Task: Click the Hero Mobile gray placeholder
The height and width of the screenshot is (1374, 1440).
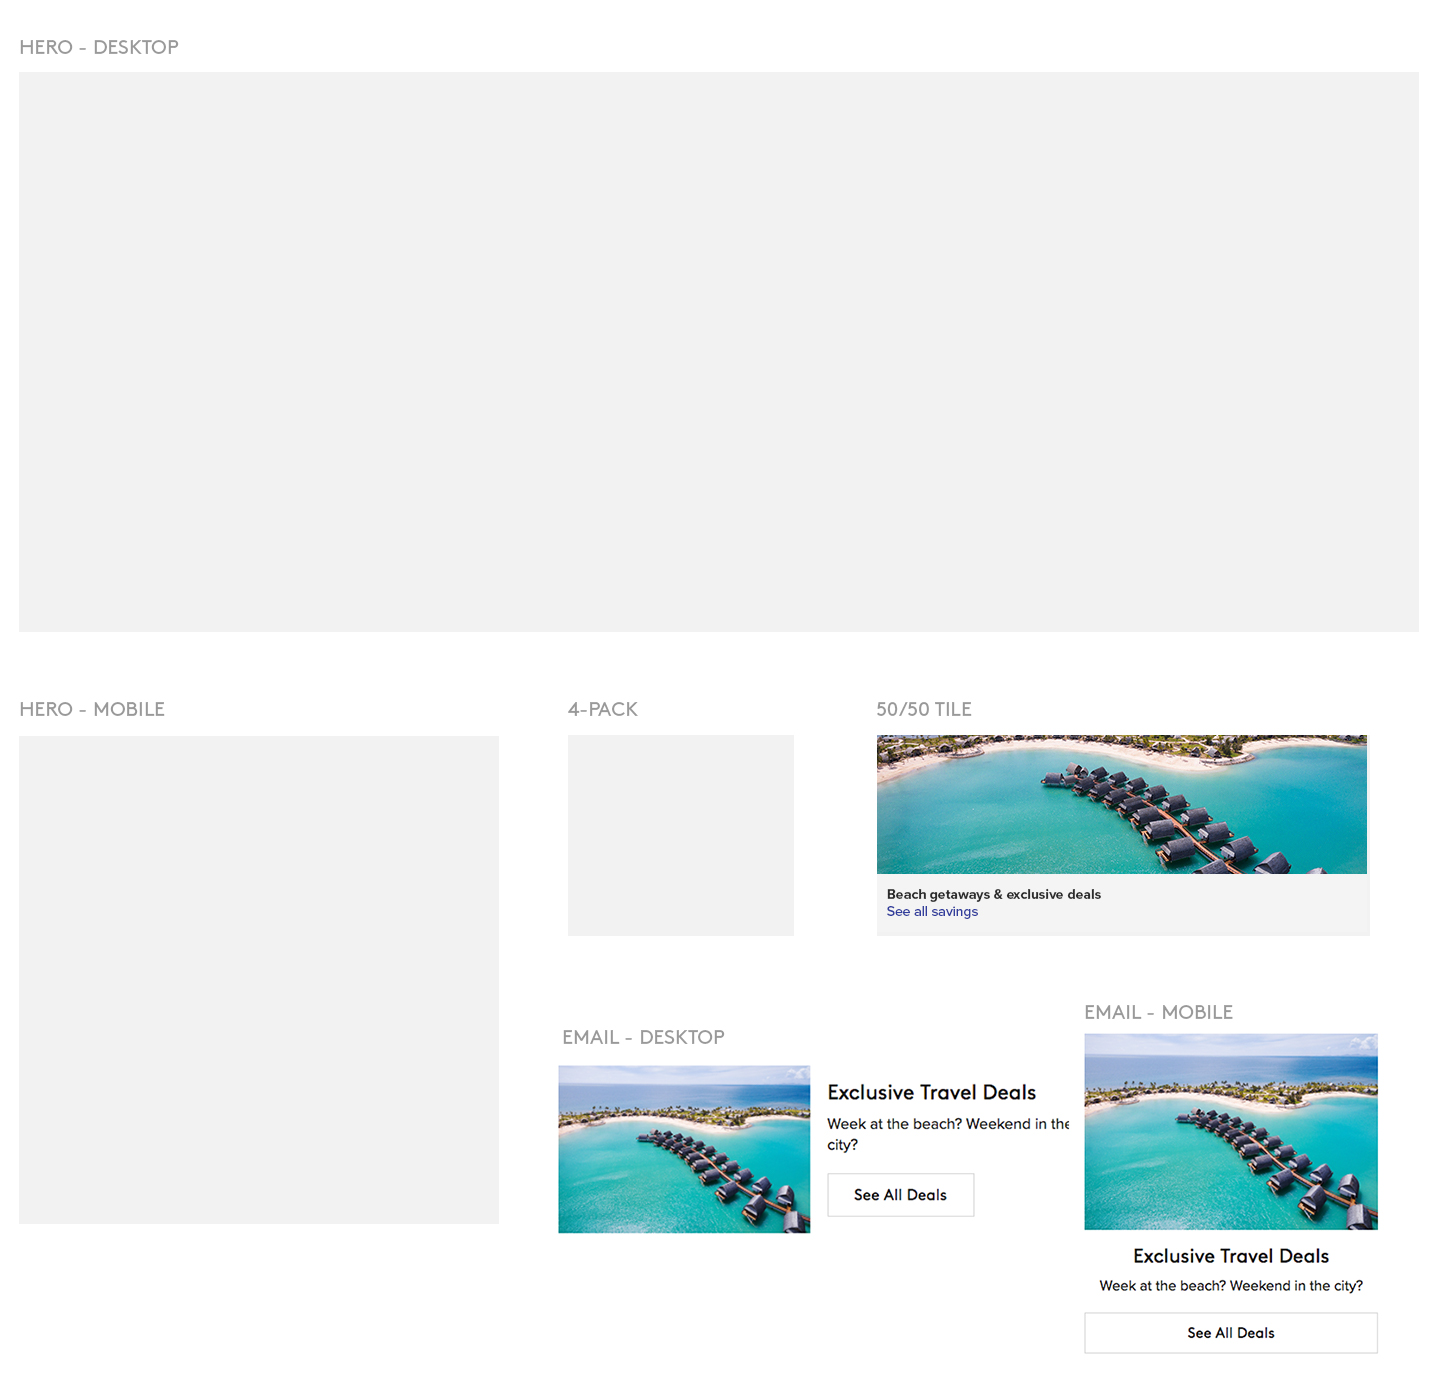Action: pos(258,979)
